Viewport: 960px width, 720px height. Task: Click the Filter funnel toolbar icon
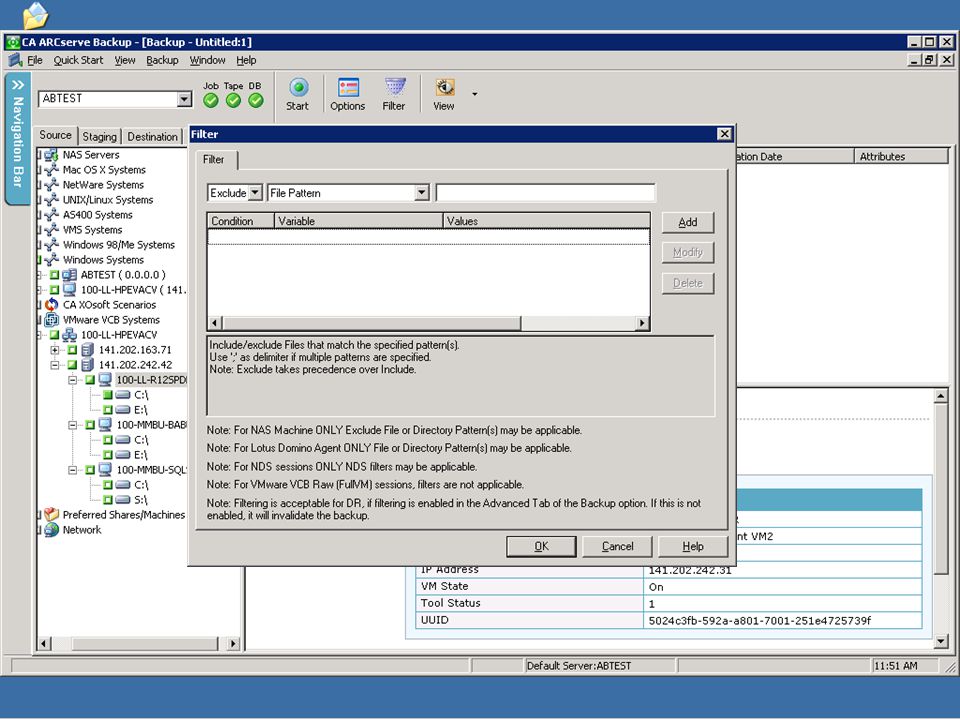click(395, 87)
